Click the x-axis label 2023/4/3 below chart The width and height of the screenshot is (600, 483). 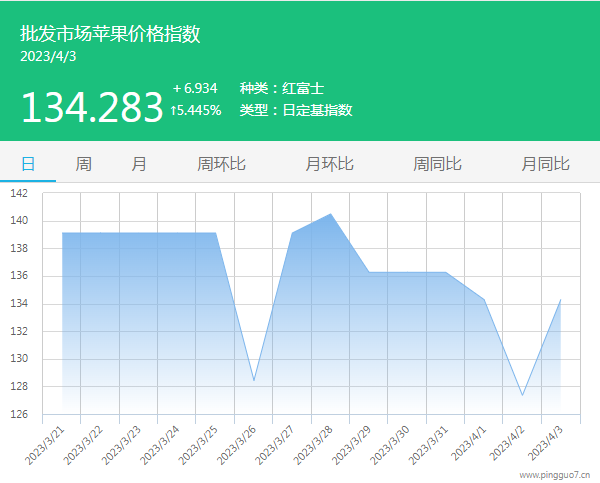pos(546,443)
